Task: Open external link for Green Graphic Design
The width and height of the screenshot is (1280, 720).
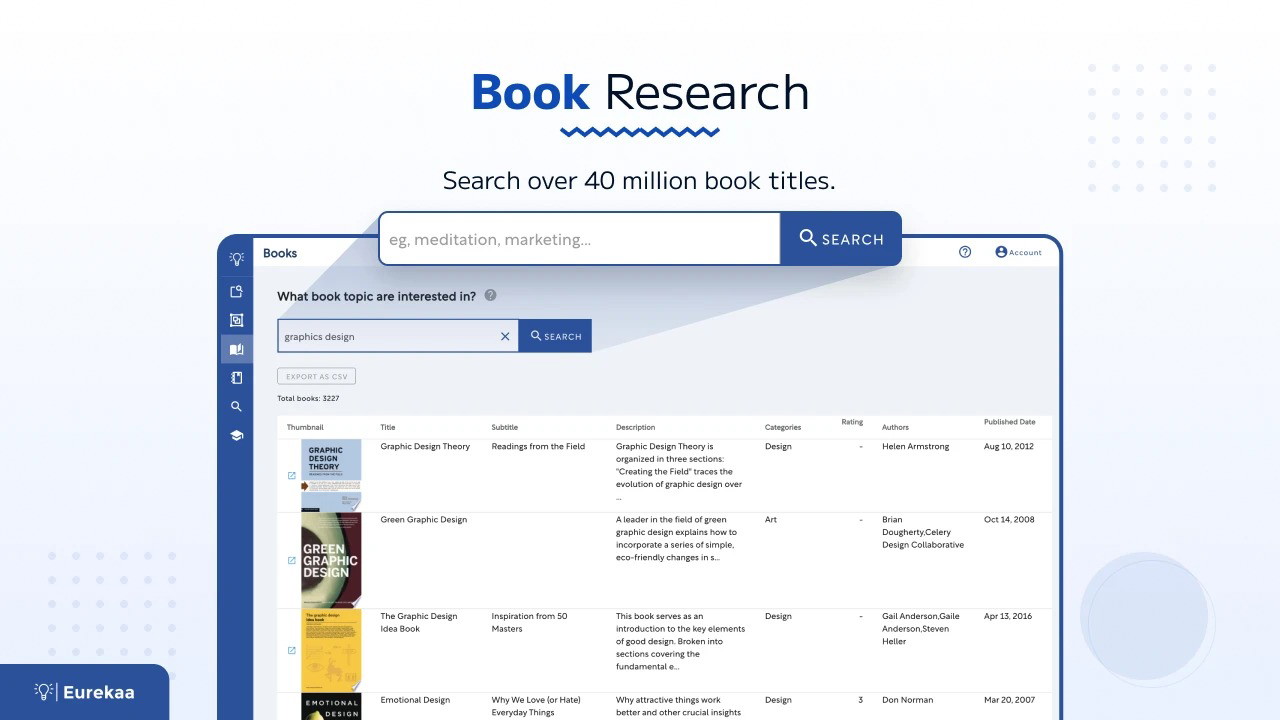Action: [292, 561]
